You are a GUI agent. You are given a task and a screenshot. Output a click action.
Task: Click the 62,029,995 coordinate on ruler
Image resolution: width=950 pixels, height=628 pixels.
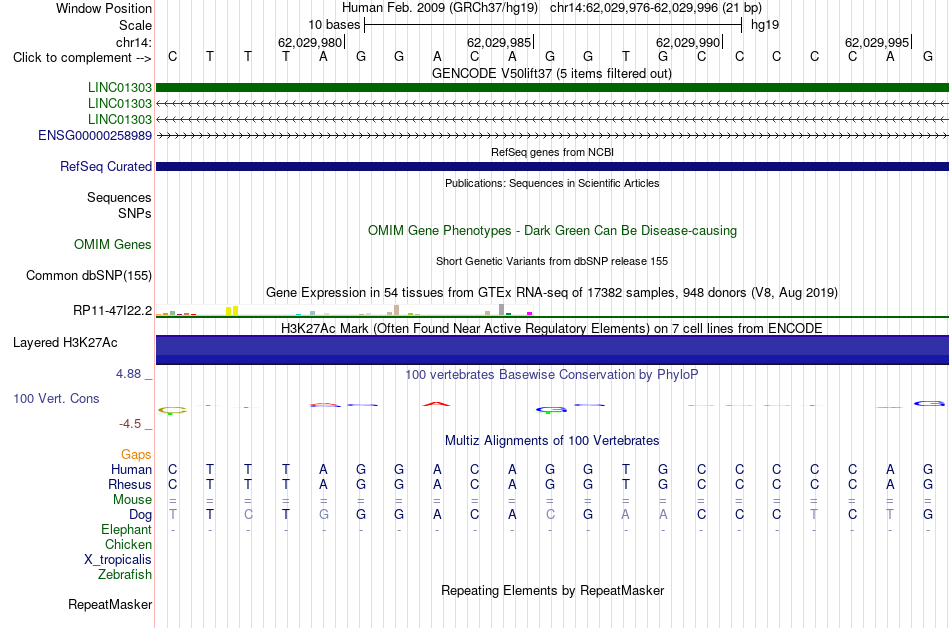click(x=877, y=42)
